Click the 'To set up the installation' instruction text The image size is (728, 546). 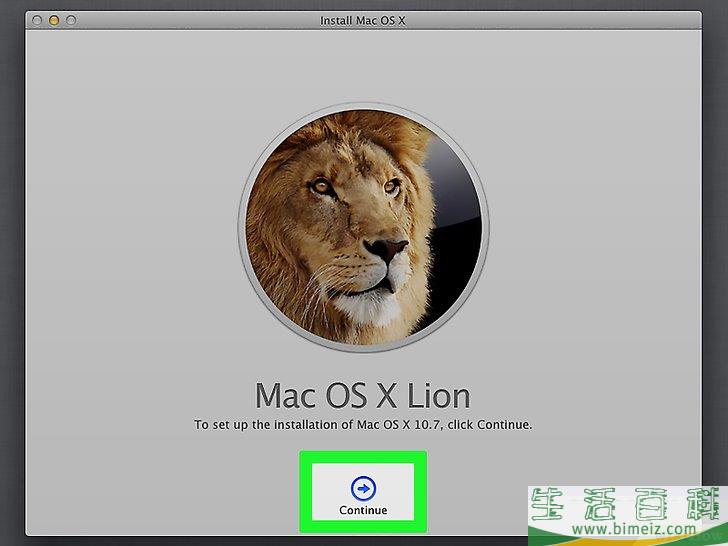[x=363, y=425]
